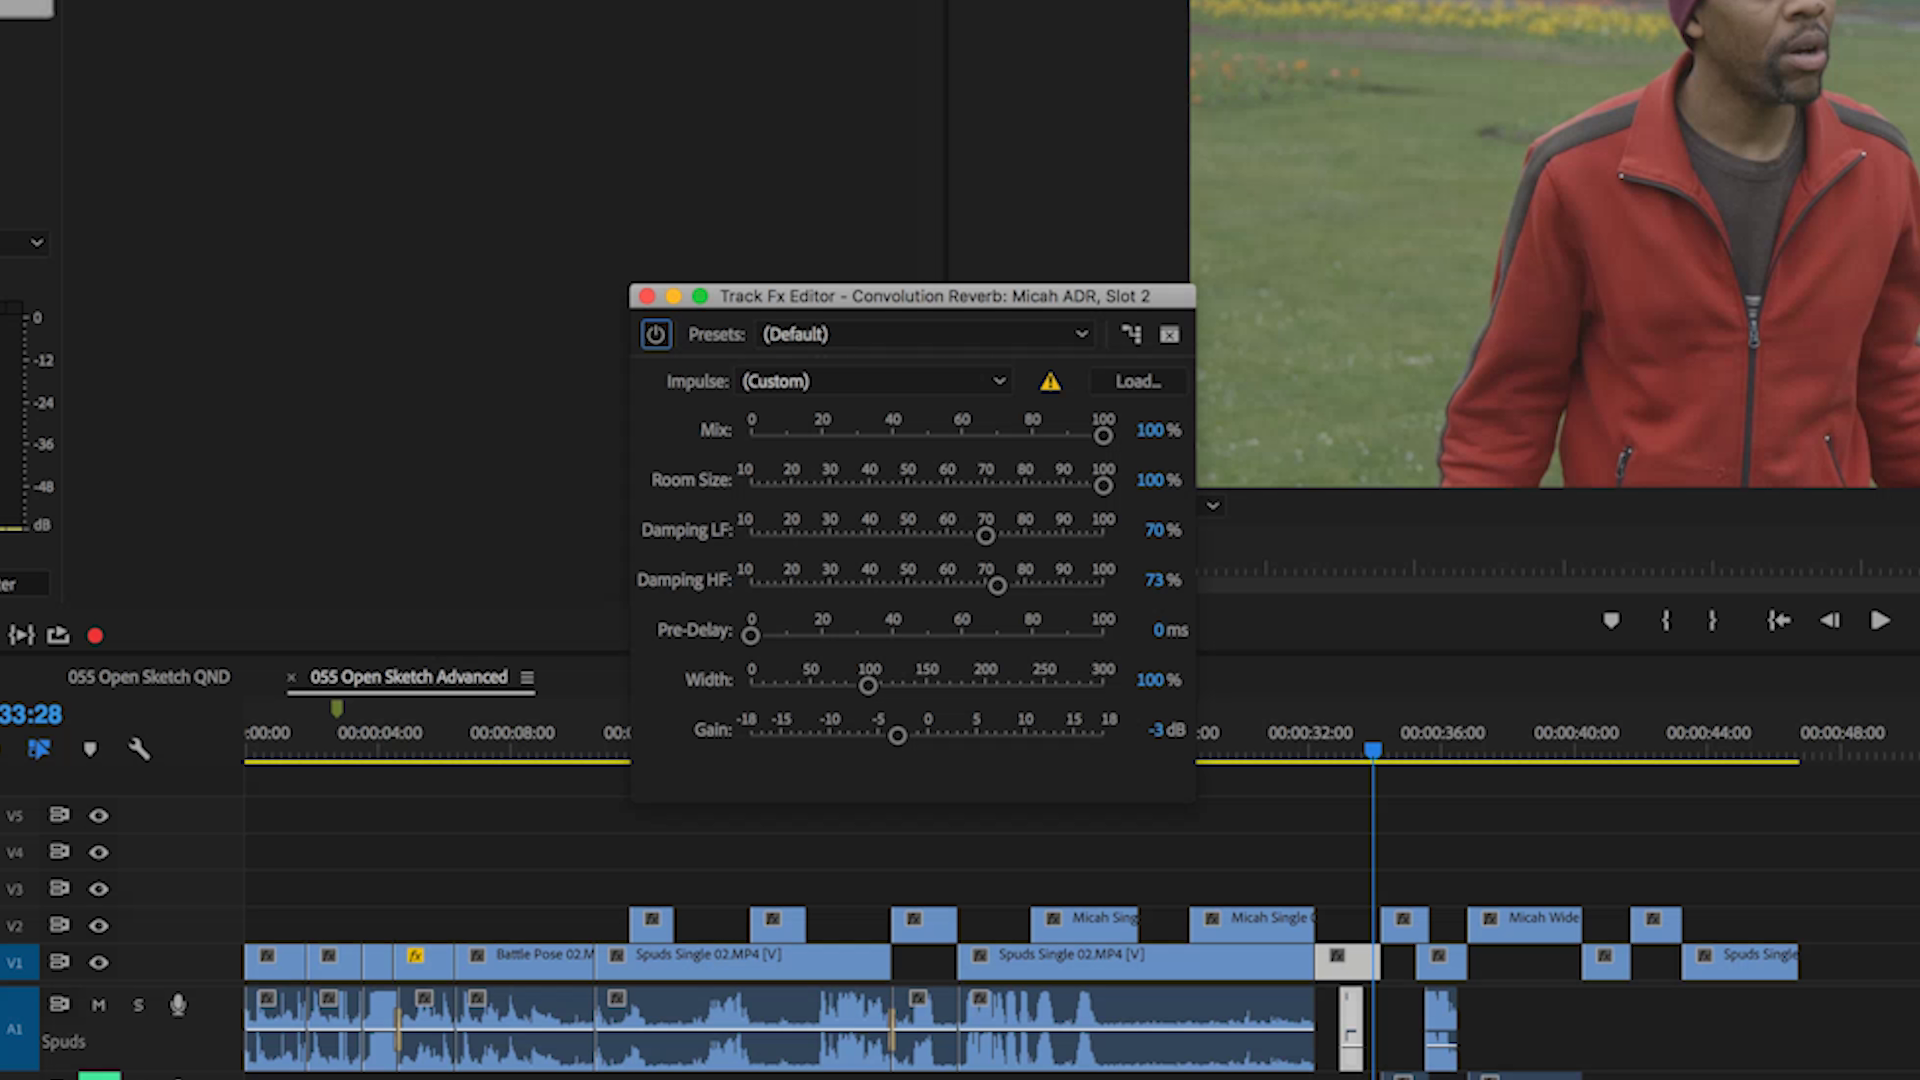Toggle V5 track sync lock
The image size is (1920, 1080).
[60, 815]
